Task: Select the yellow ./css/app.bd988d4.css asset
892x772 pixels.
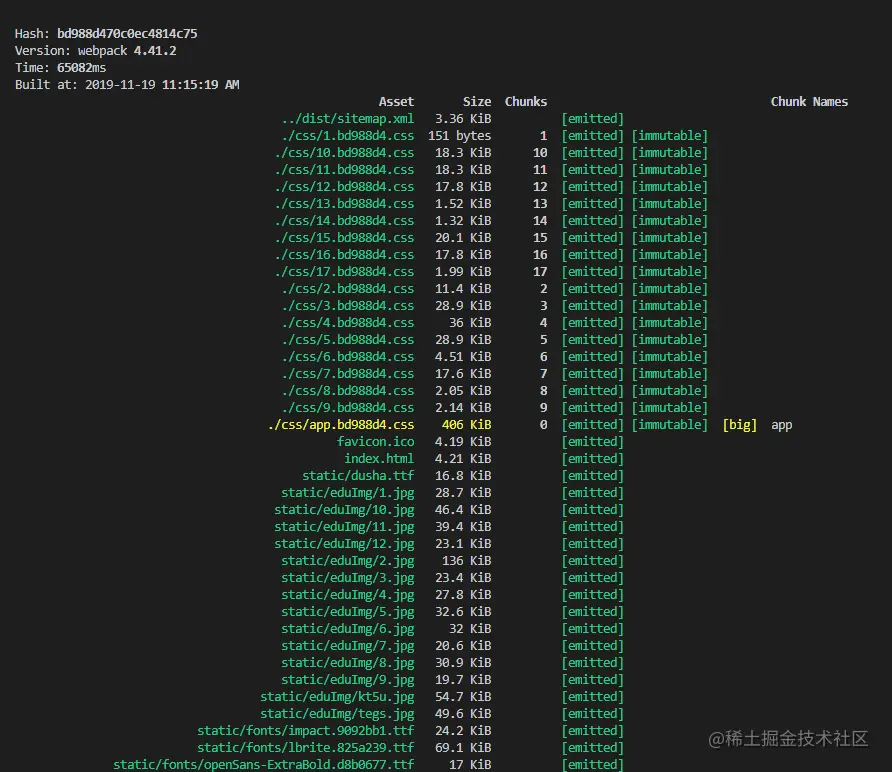Action: 341,425
